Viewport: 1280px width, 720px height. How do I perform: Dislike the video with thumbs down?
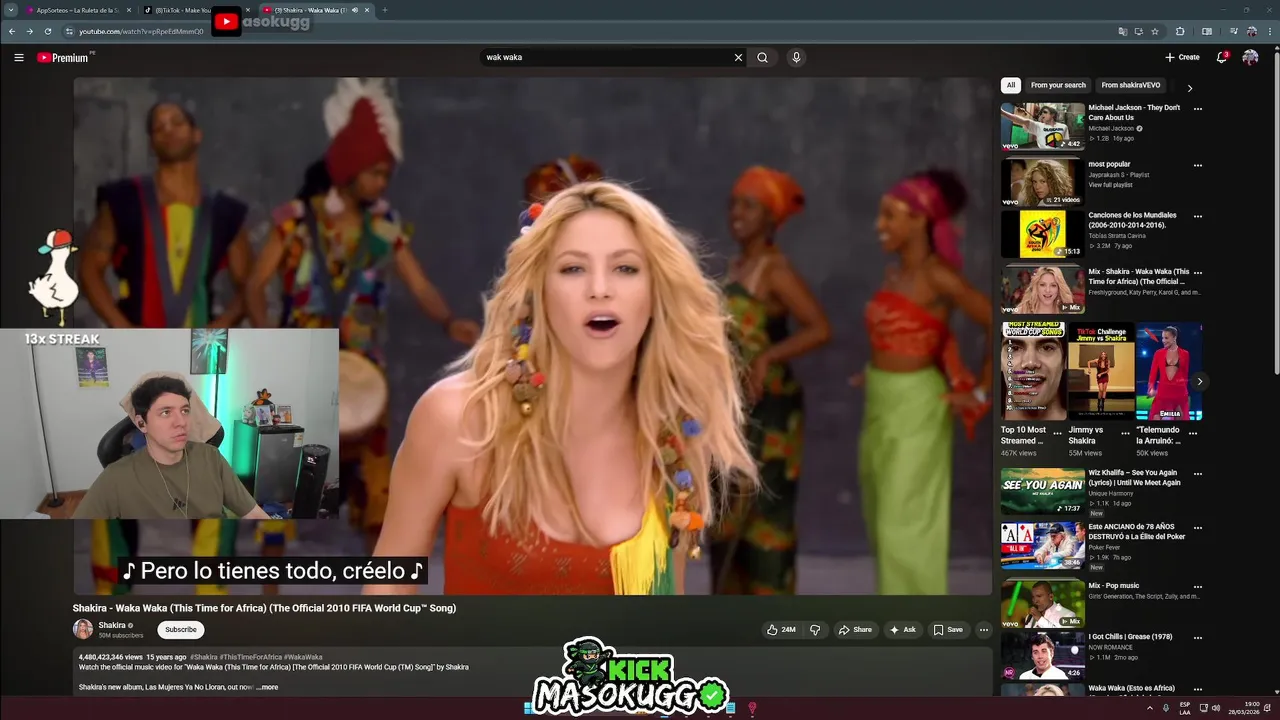click(x=815, y=630)
